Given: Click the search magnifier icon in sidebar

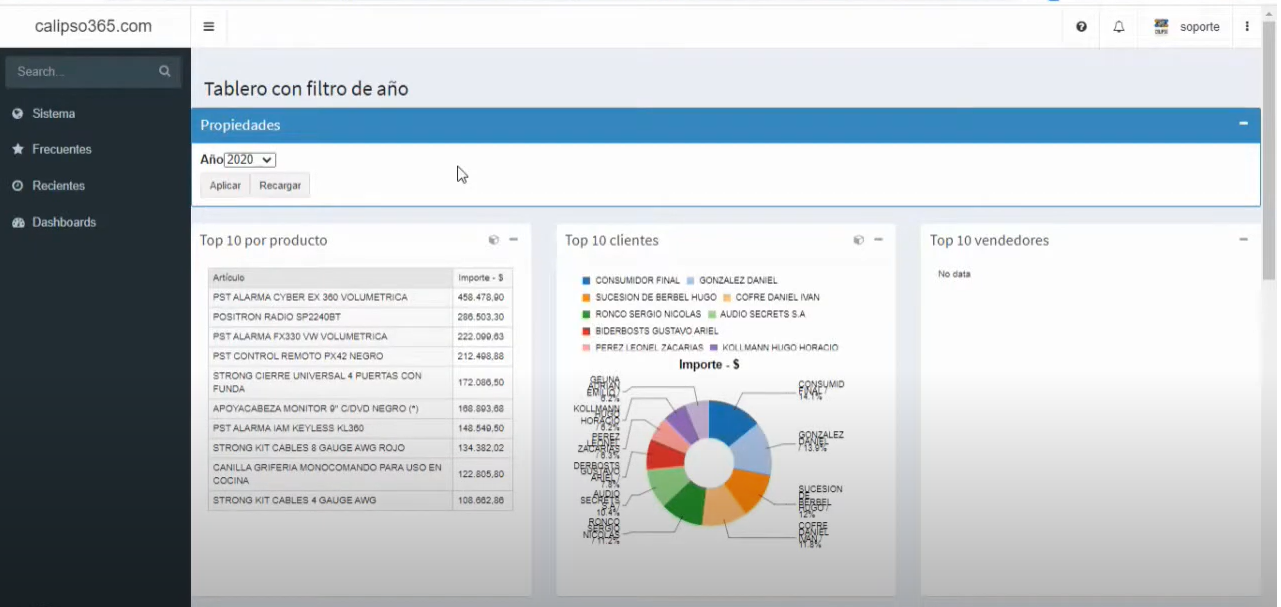Looking at the screenshot, I should (164, 71).
